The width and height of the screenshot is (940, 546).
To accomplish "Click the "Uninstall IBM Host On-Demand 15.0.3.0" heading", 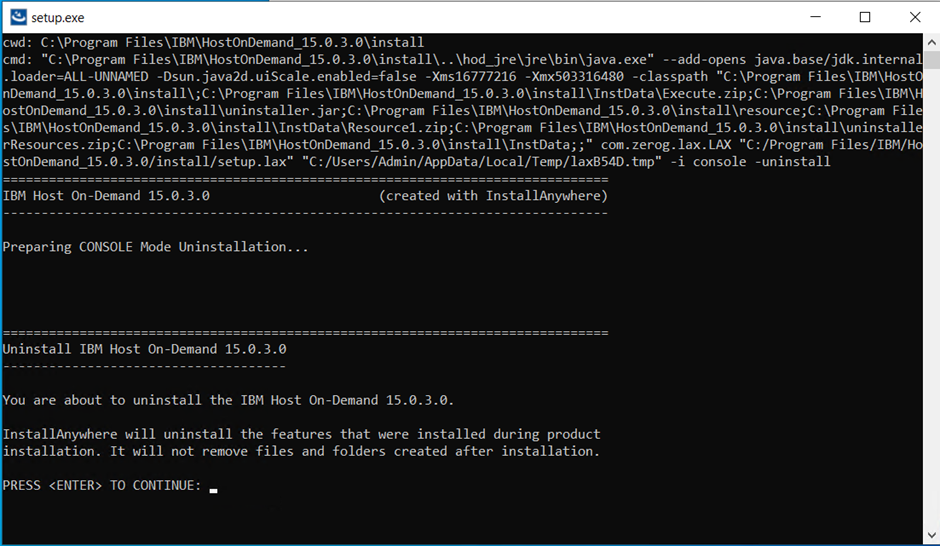I will click(144, 349).
